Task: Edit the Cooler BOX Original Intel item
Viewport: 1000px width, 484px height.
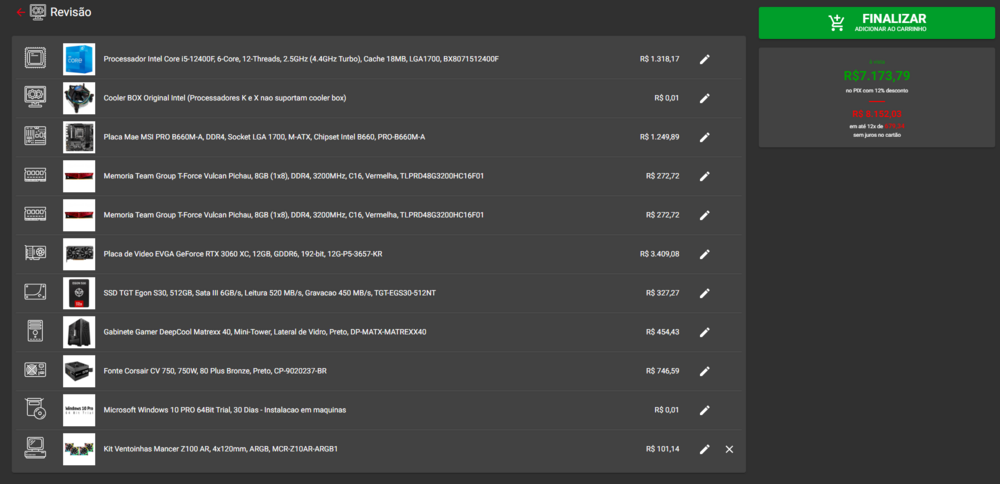Action: tap(704, 98)
